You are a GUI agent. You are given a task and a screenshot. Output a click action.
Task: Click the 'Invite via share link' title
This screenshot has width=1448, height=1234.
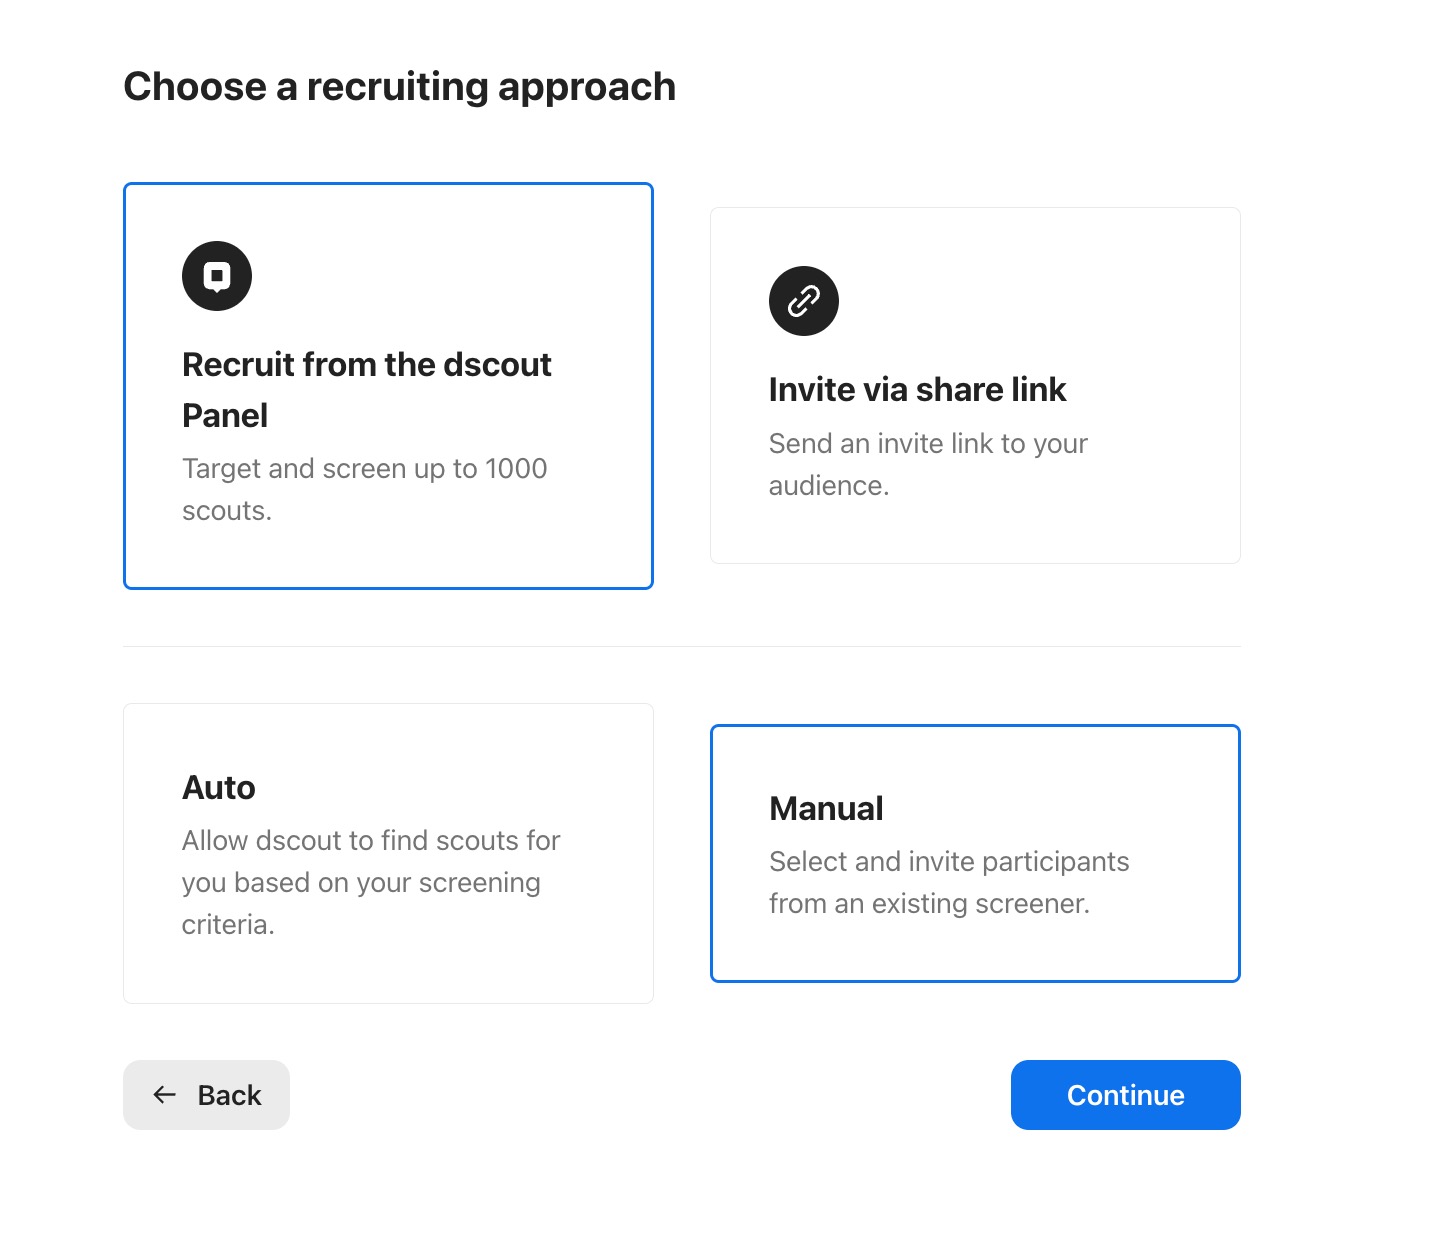[917, 389]
